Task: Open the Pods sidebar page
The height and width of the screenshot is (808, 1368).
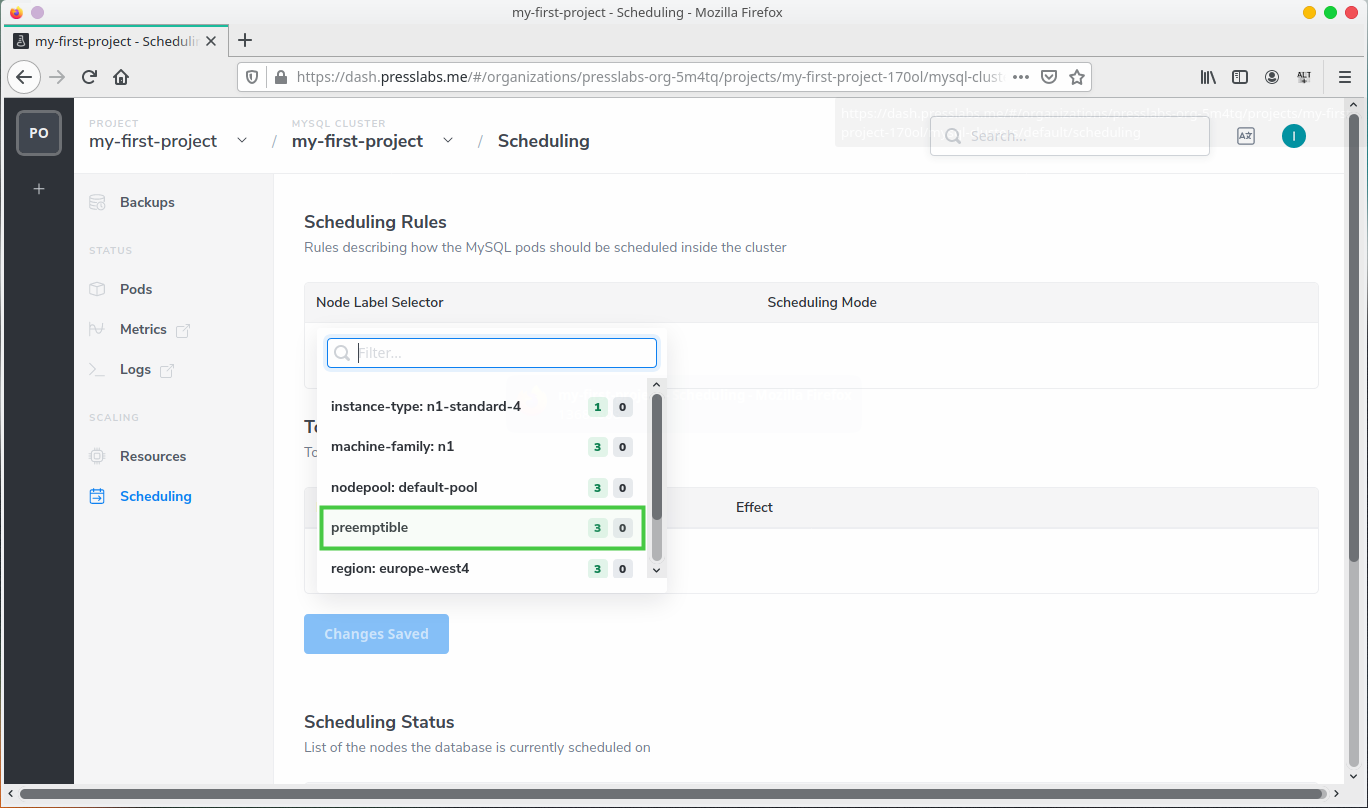Action: pyautogui.click(x=136, y=289)
